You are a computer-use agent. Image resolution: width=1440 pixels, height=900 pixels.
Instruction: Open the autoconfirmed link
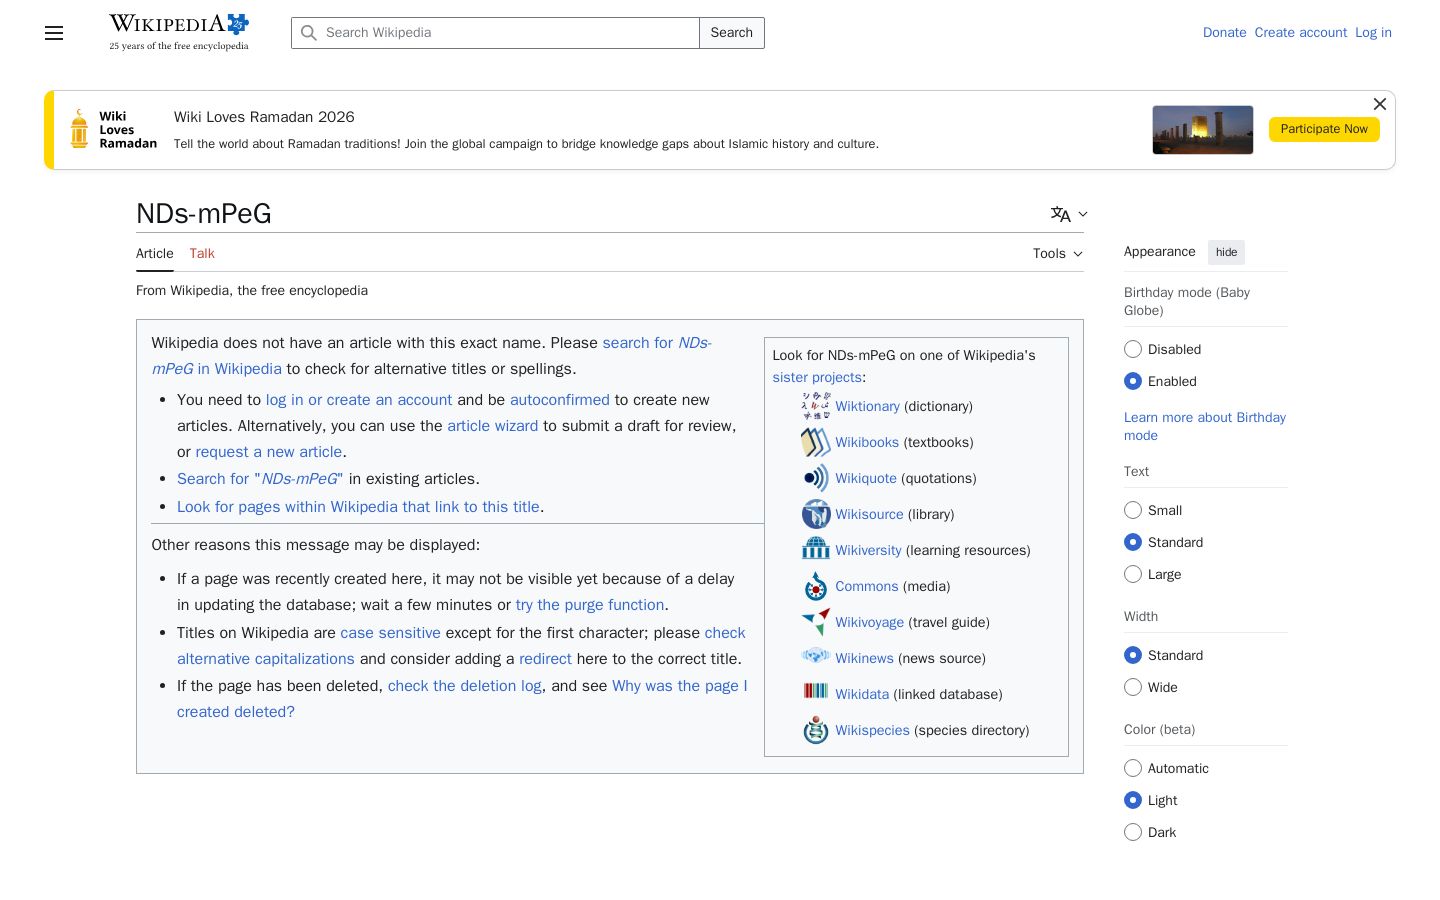(x=560, y=400)
